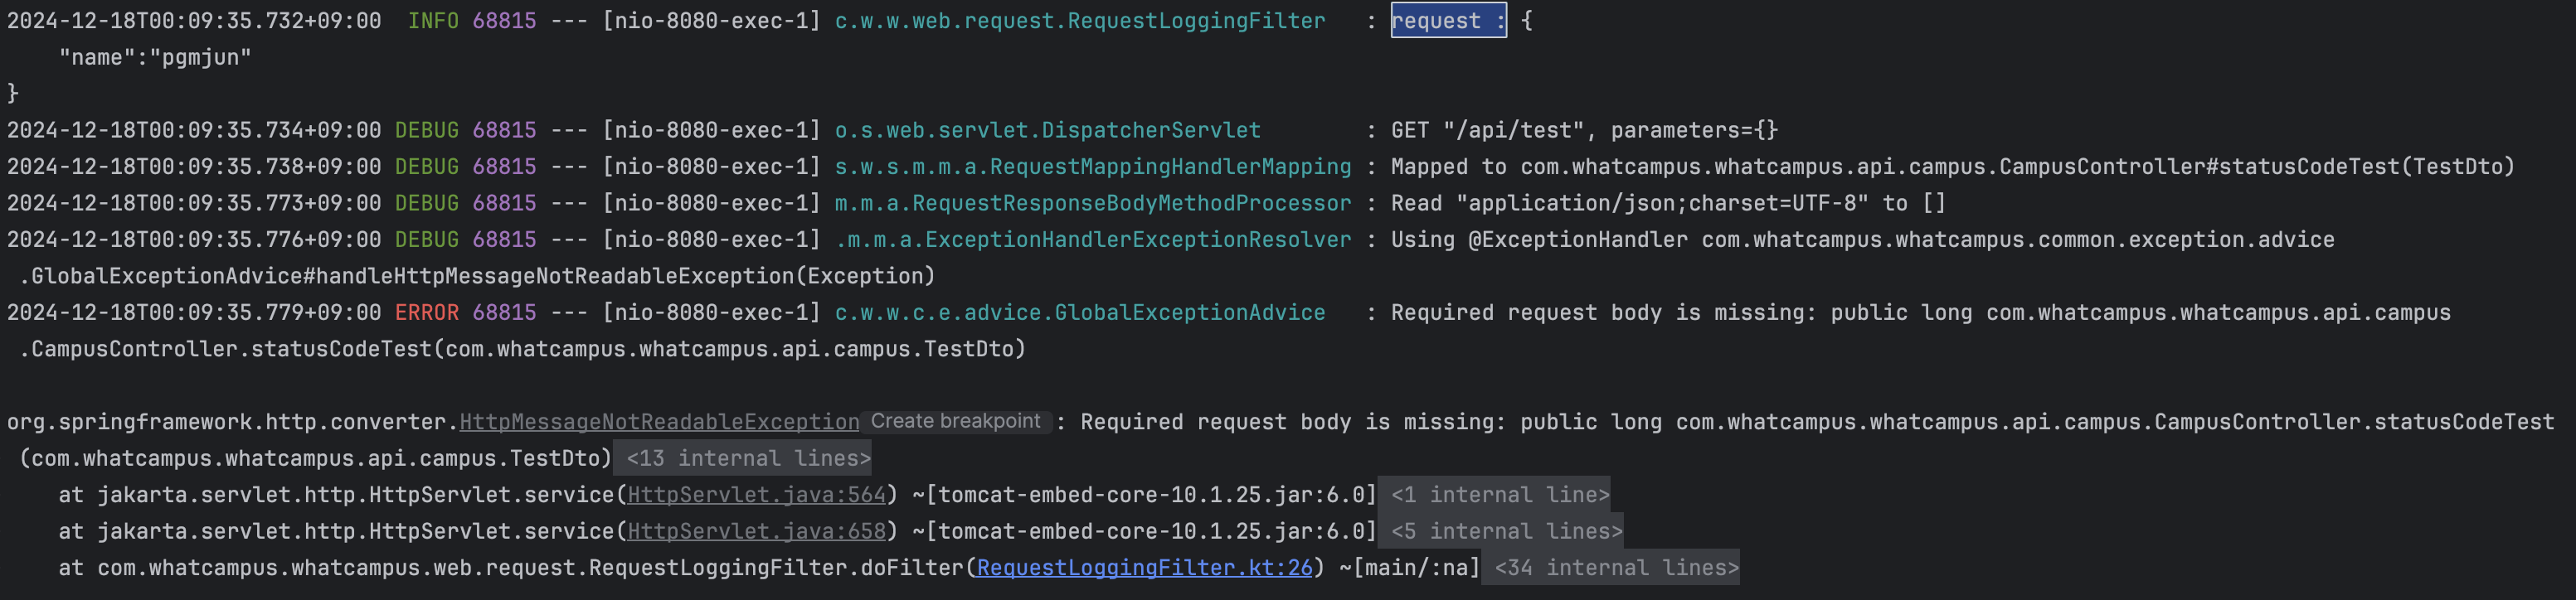Click the o.s.web.servlet.DispatcherServlet logger name

click(x=1047, y=130)
